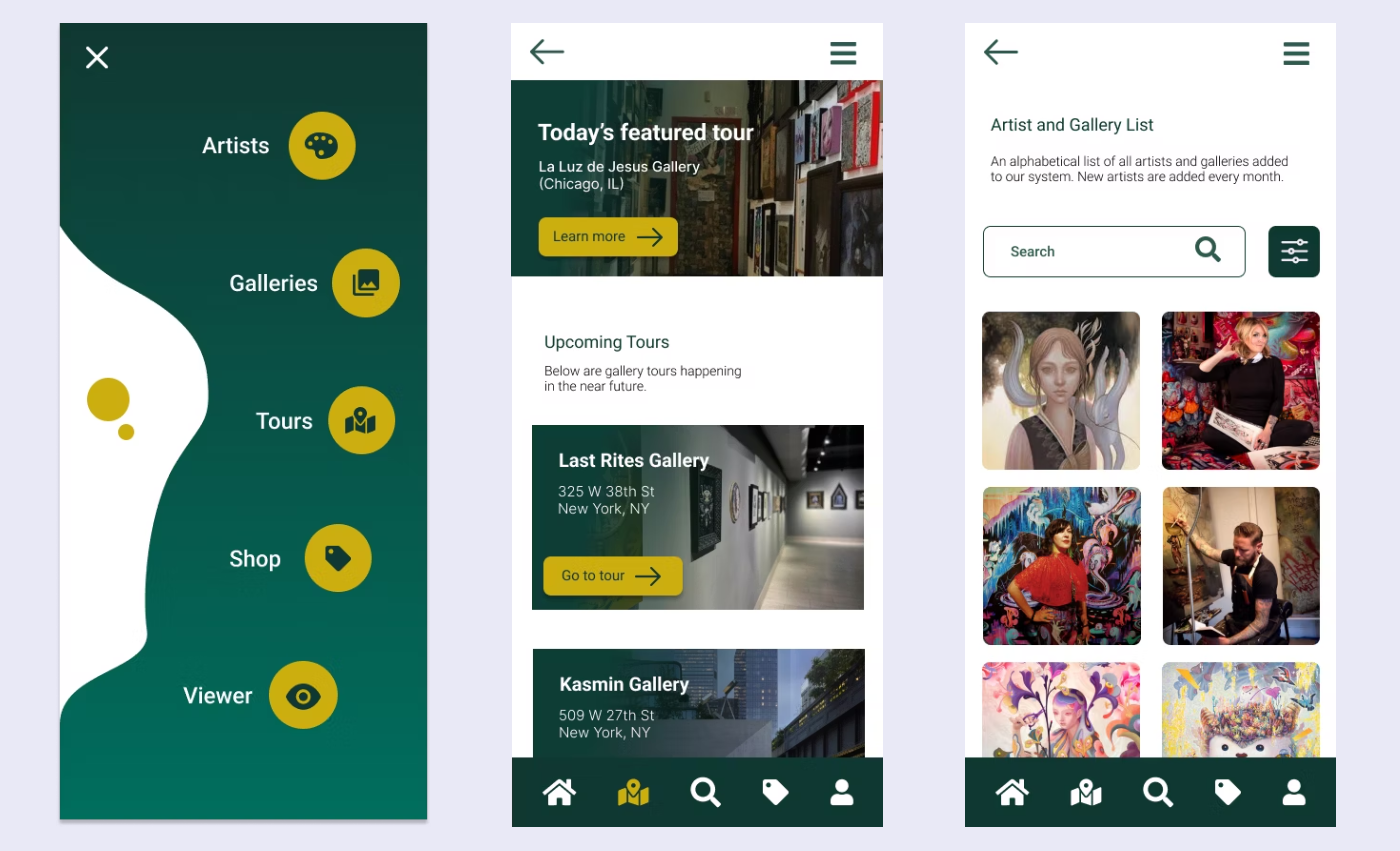Tap highlighted map icon in tours bottom bar
This screenshot has height=851, width=1400.
coord(633,794)
